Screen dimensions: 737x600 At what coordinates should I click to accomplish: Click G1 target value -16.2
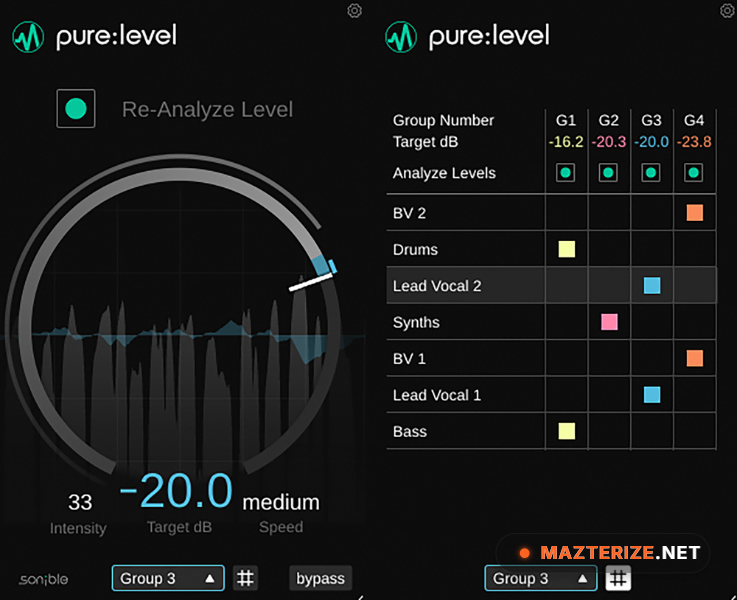(x=566, y=141)
